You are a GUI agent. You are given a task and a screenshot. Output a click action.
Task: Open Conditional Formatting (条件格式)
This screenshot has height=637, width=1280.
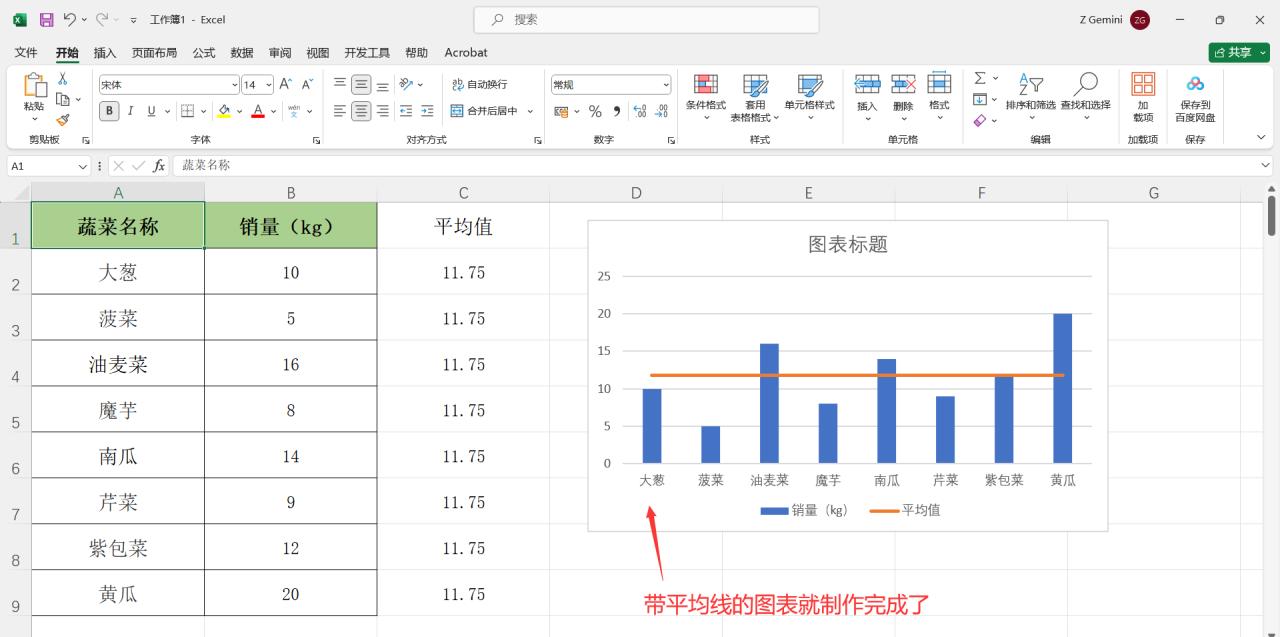pyautogui.click(x=706, y=96)
